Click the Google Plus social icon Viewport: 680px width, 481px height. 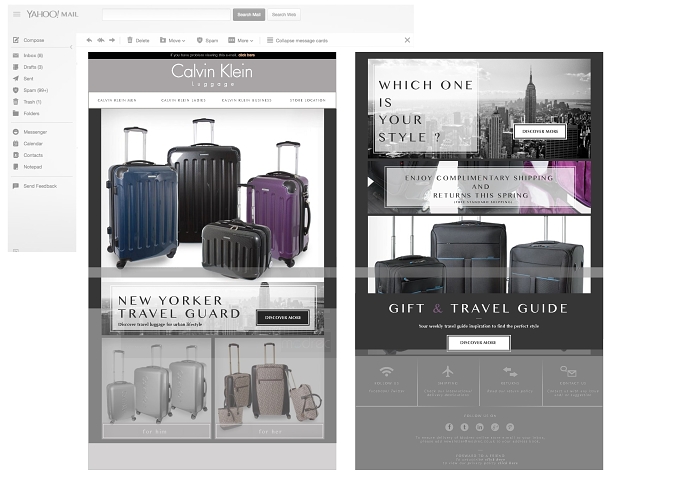[x=495, y=427]
